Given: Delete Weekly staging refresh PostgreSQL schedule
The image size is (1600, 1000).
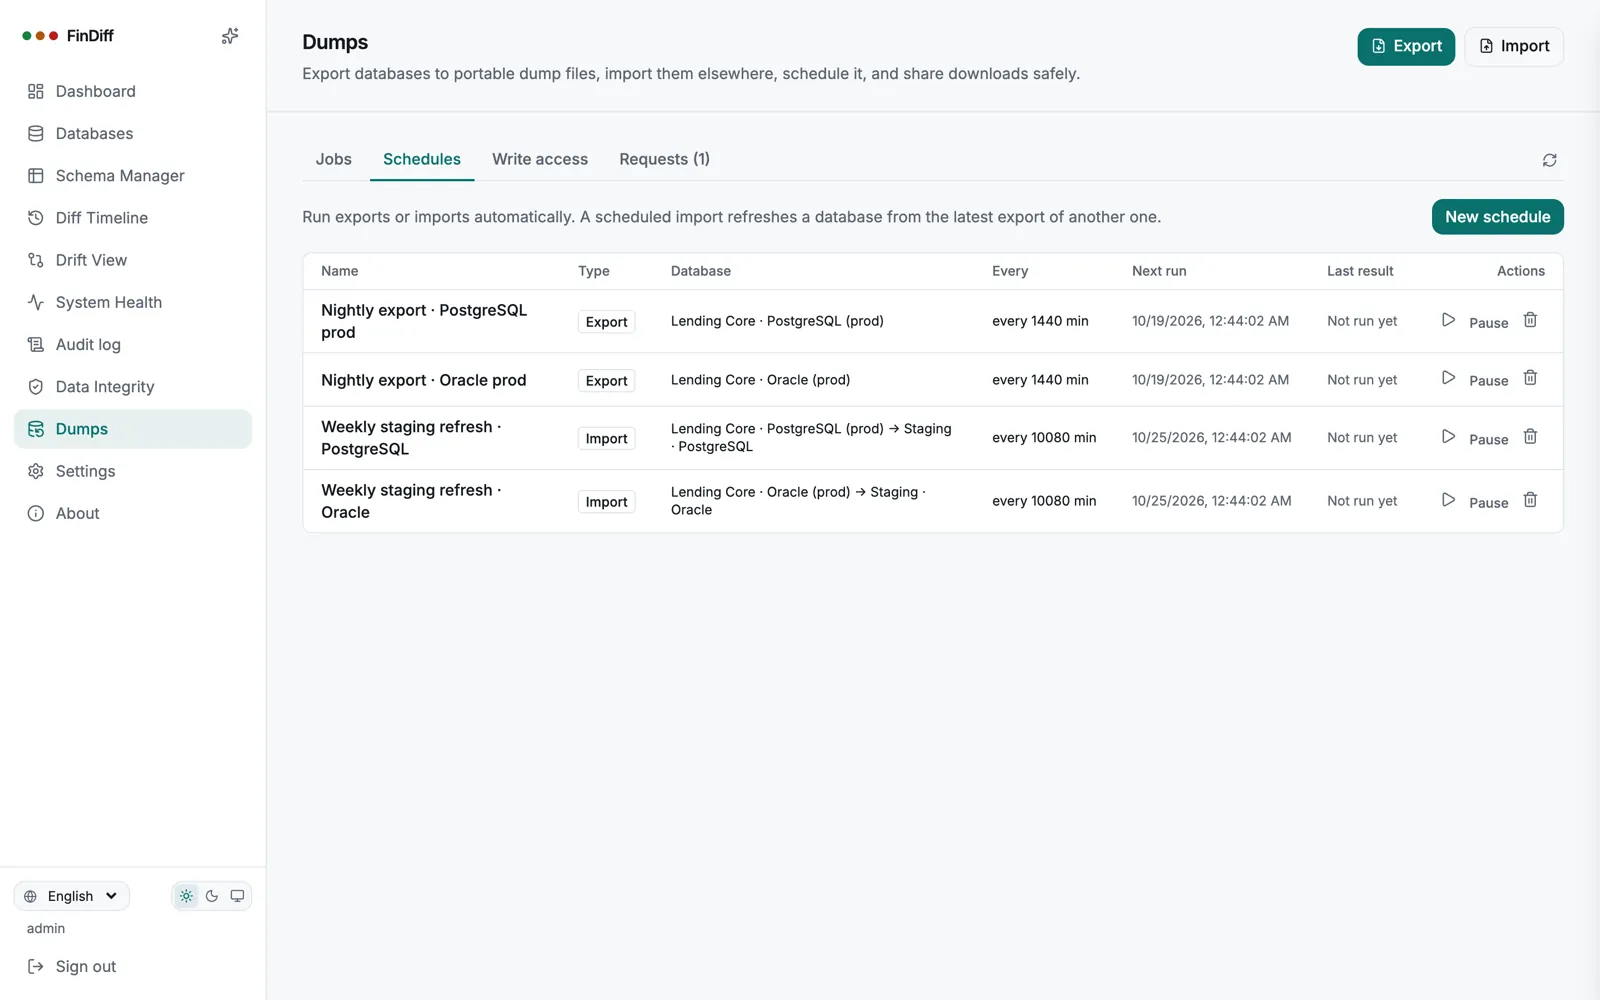Looking at the screenshot, I should point(1530,437).
